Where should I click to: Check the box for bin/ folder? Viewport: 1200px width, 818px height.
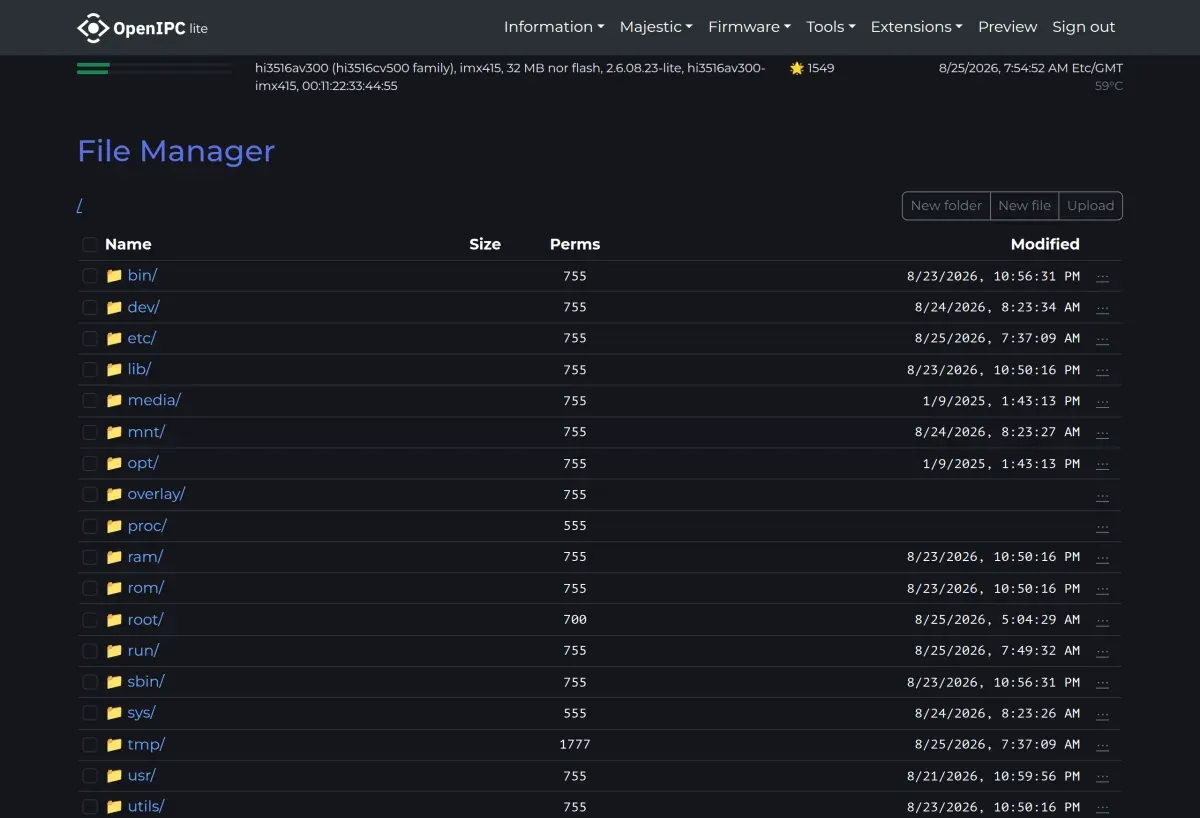tap(90, 275)
